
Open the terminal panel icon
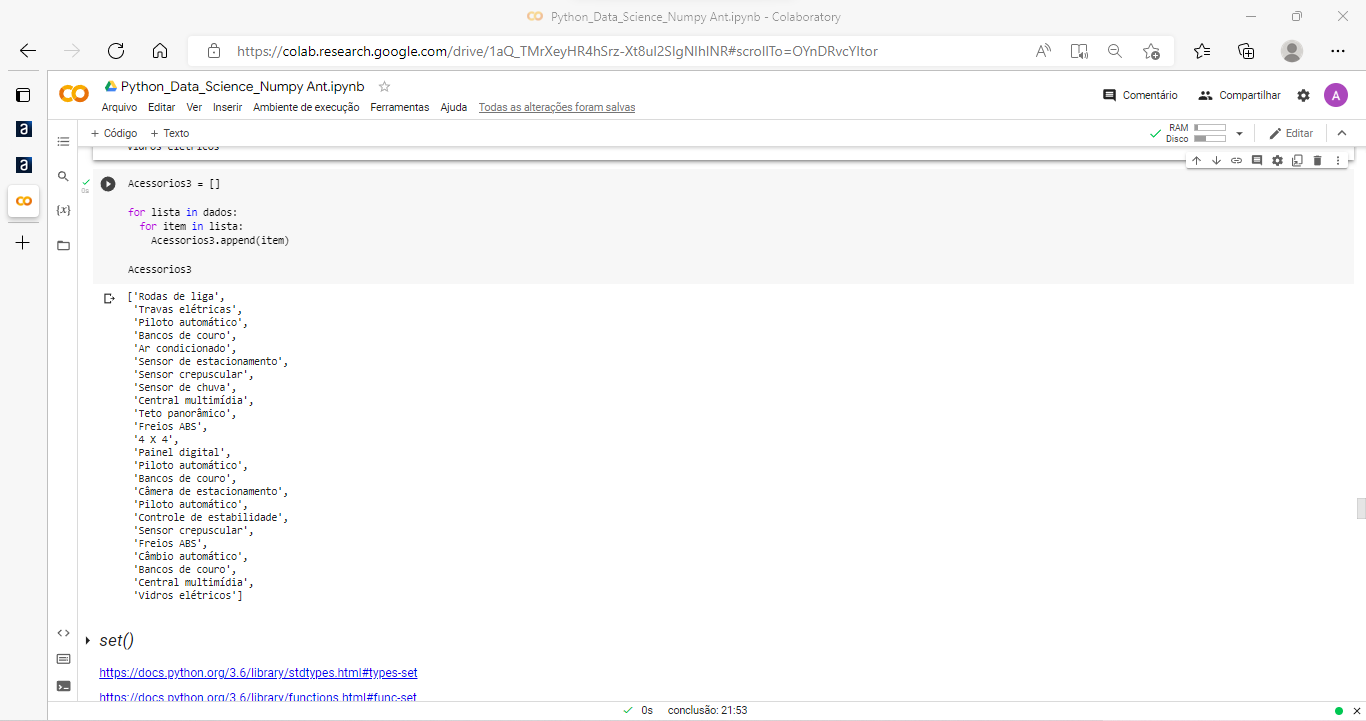63,686
